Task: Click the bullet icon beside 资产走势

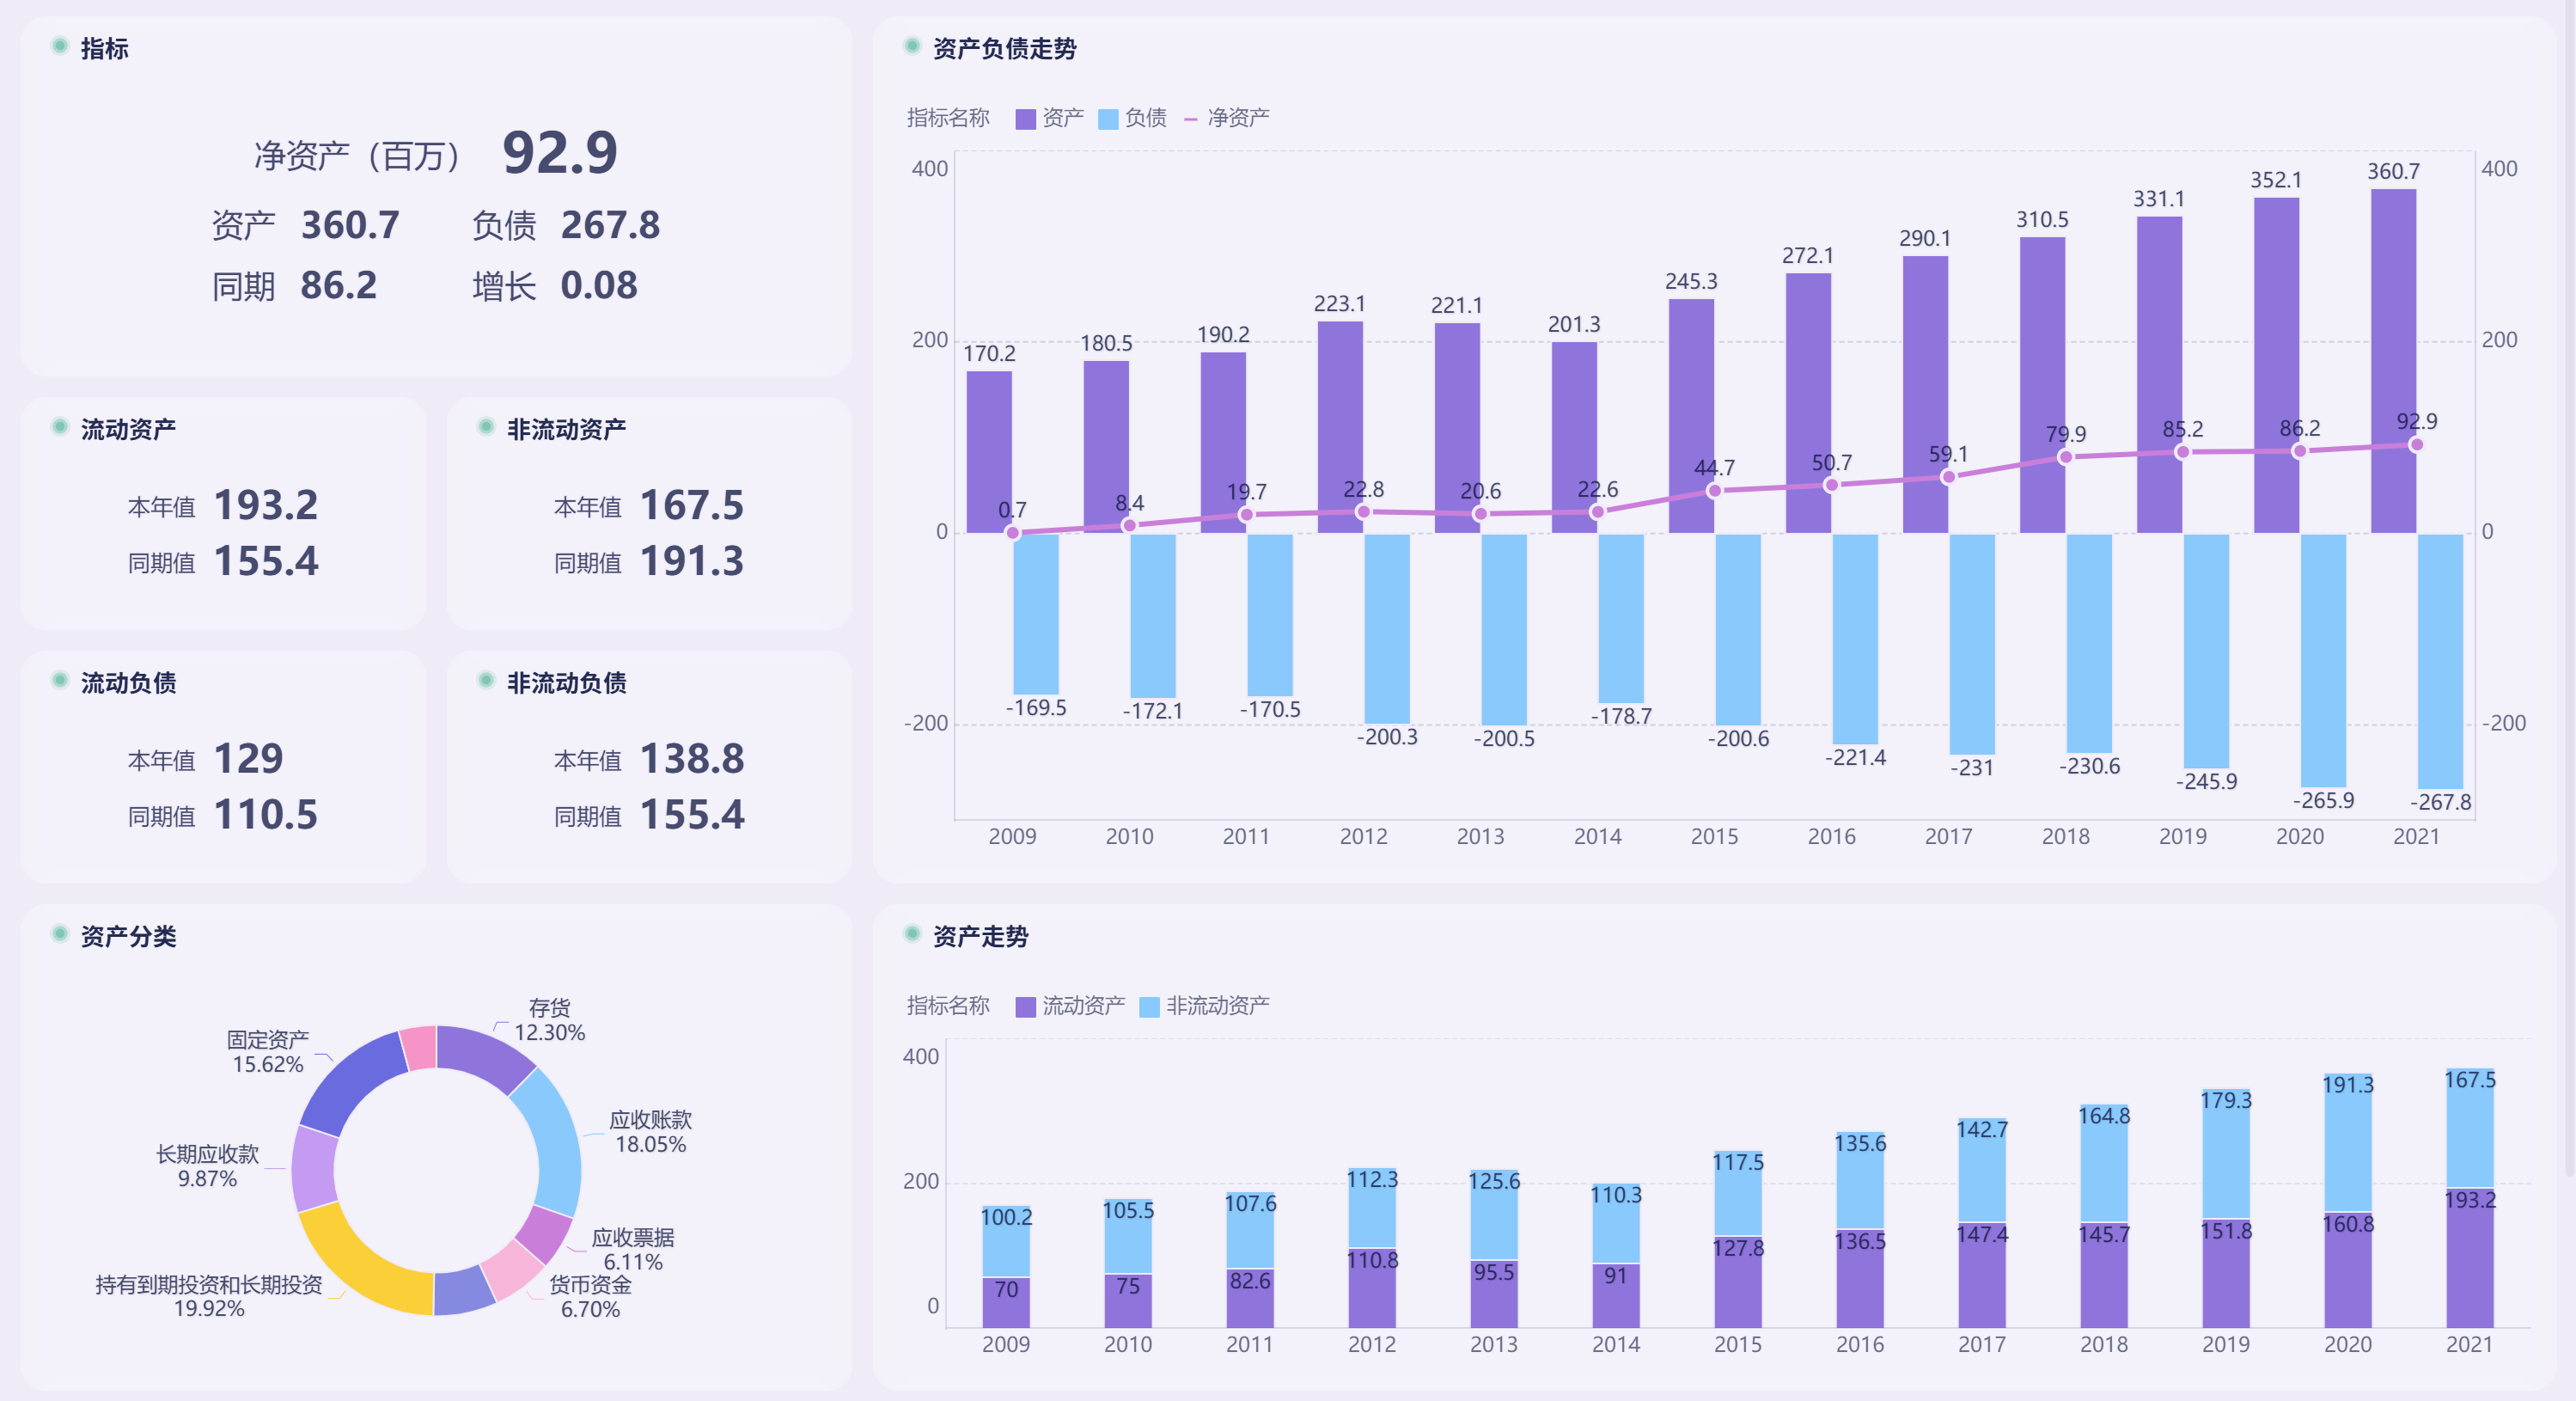Action: coord(912,934)
